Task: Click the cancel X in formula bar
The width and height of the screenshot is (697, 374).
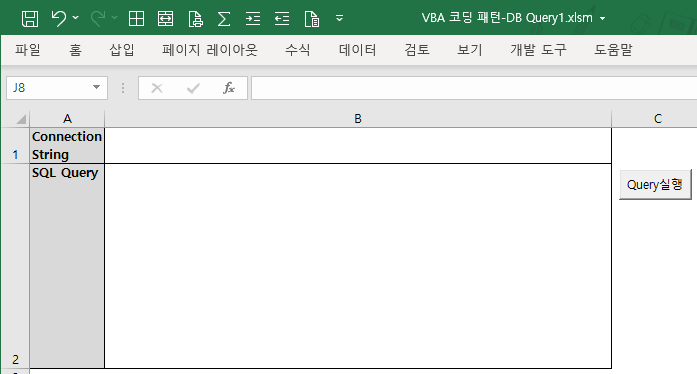Action: (x=157, y=88)
